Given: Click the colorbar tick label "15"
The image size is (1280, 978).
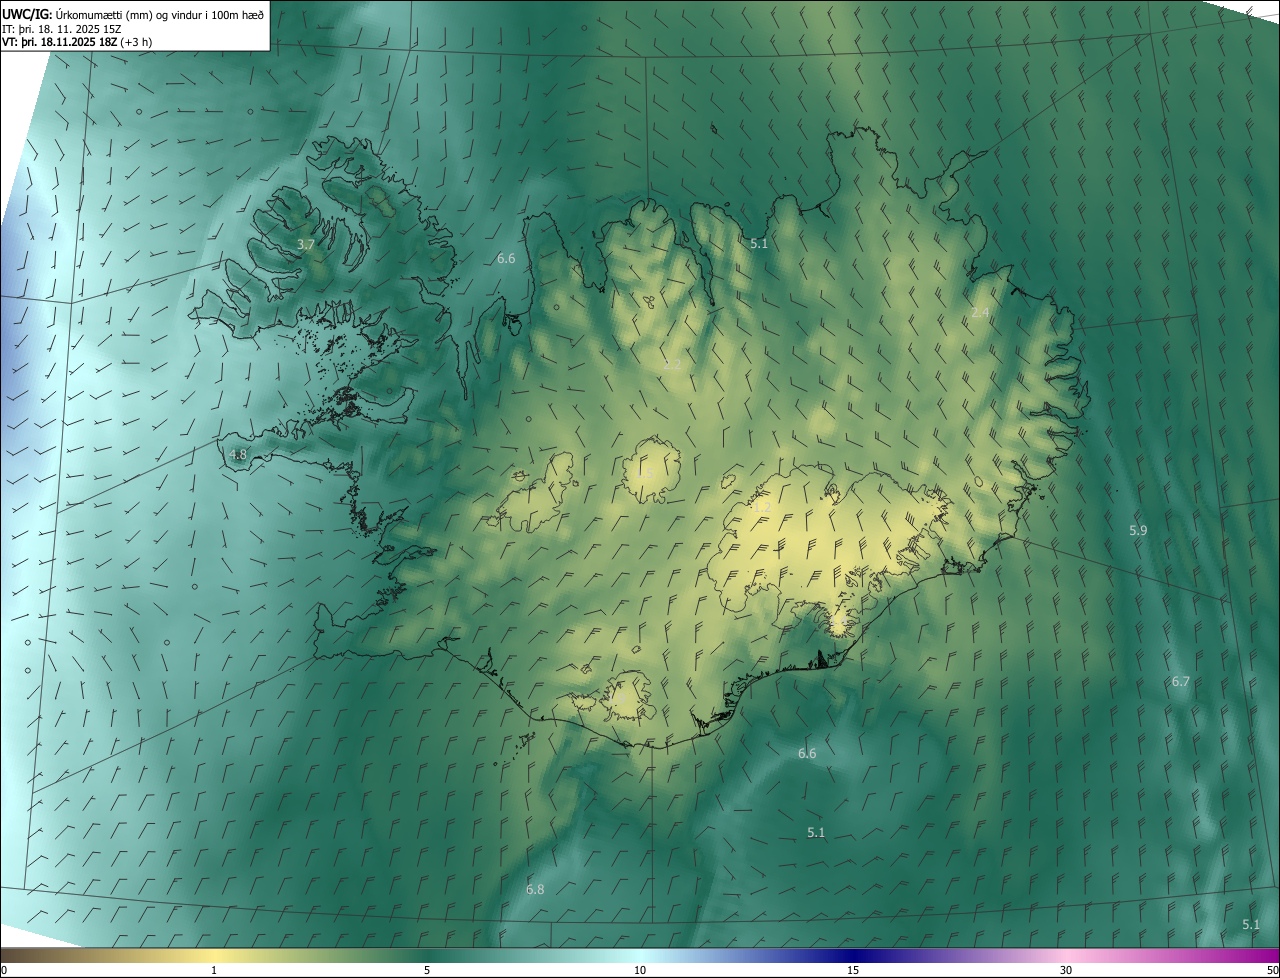Looking at the screenshot, I should pos(853,970).
